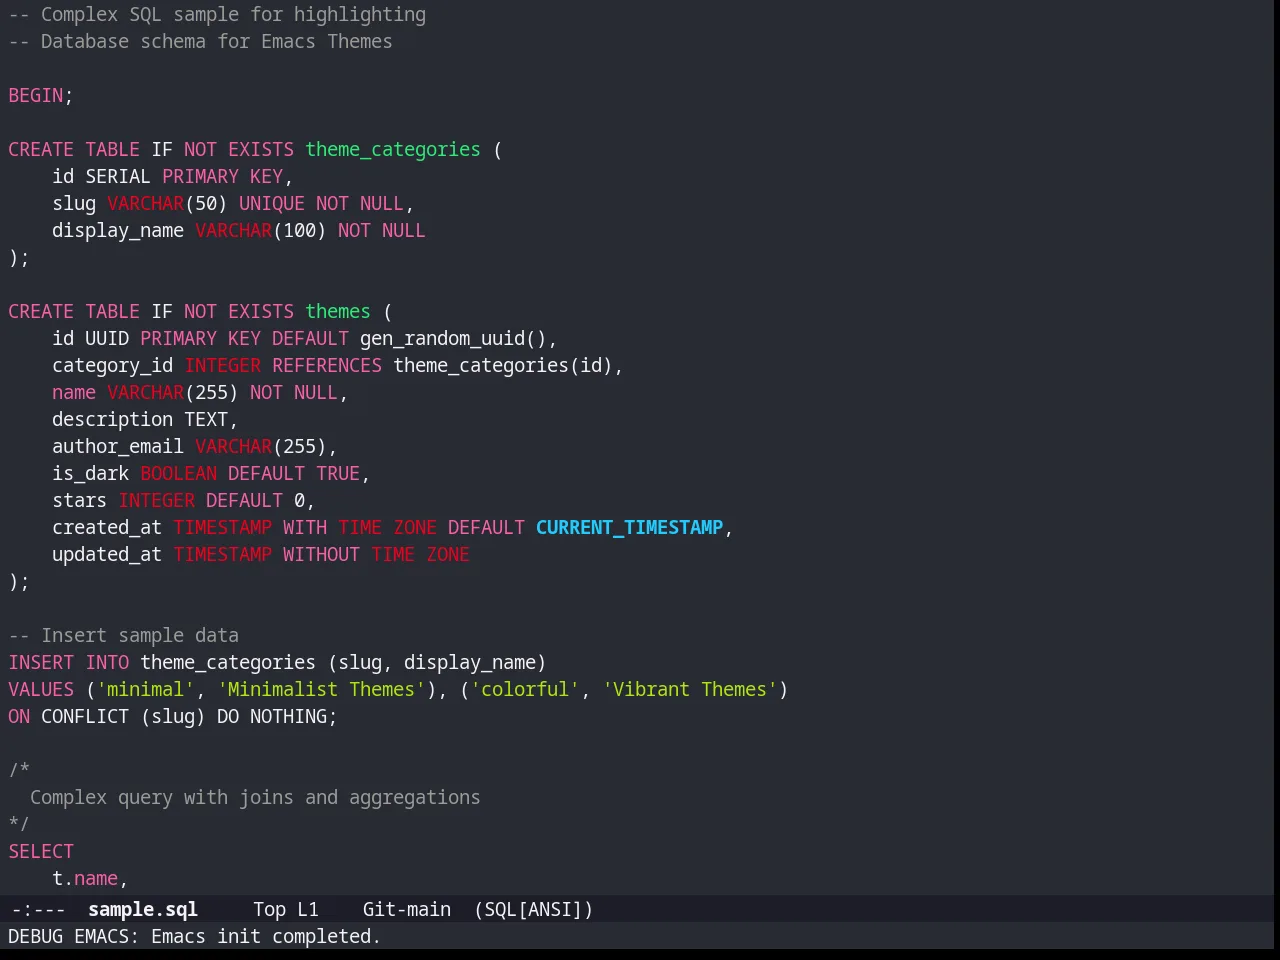This screenshot has width=1280, height=960.
Task: Click CONFLICT keyword in ON CONFLICT line
Action: 85,716
